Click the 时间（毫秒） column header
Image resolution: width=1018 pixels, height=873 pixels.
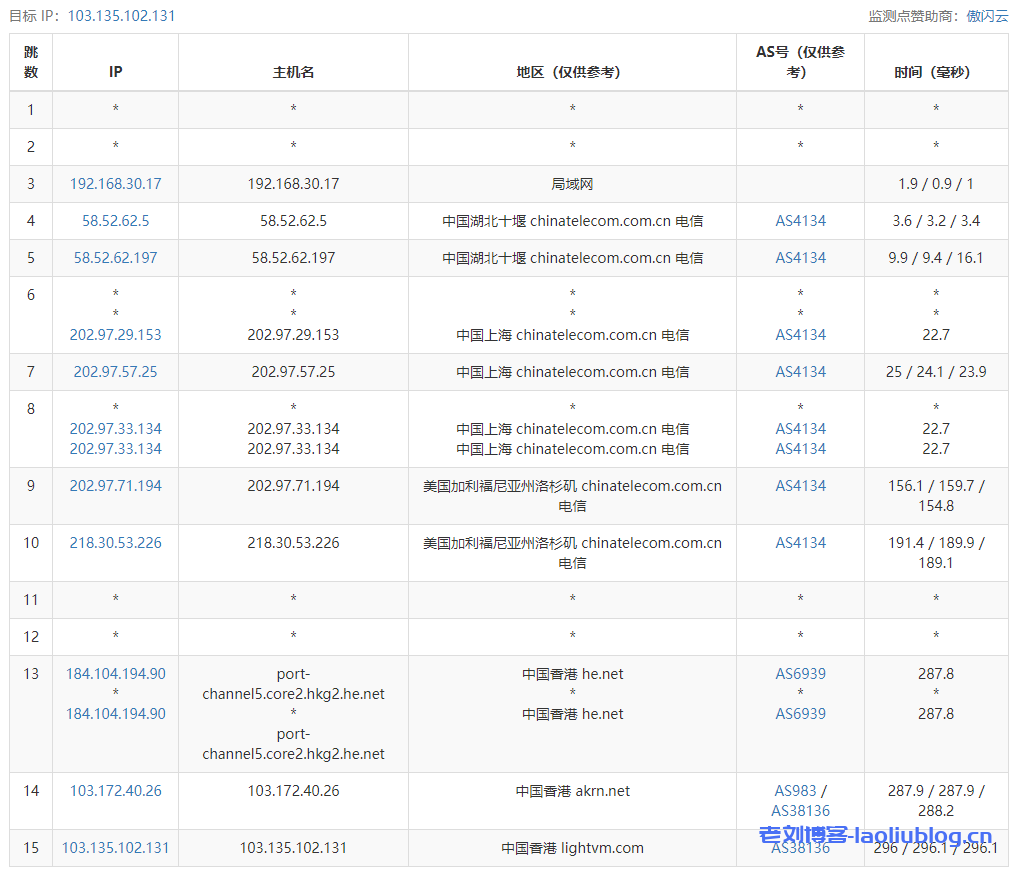click(x=935, y=72)
